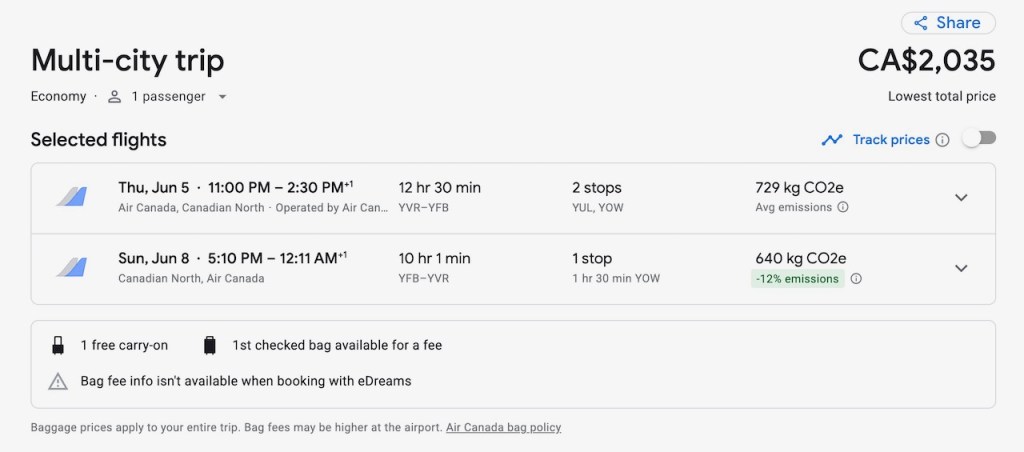Click the -12% emissions info icon
Screen dimensions: 1024x452
tap(856, 279)
